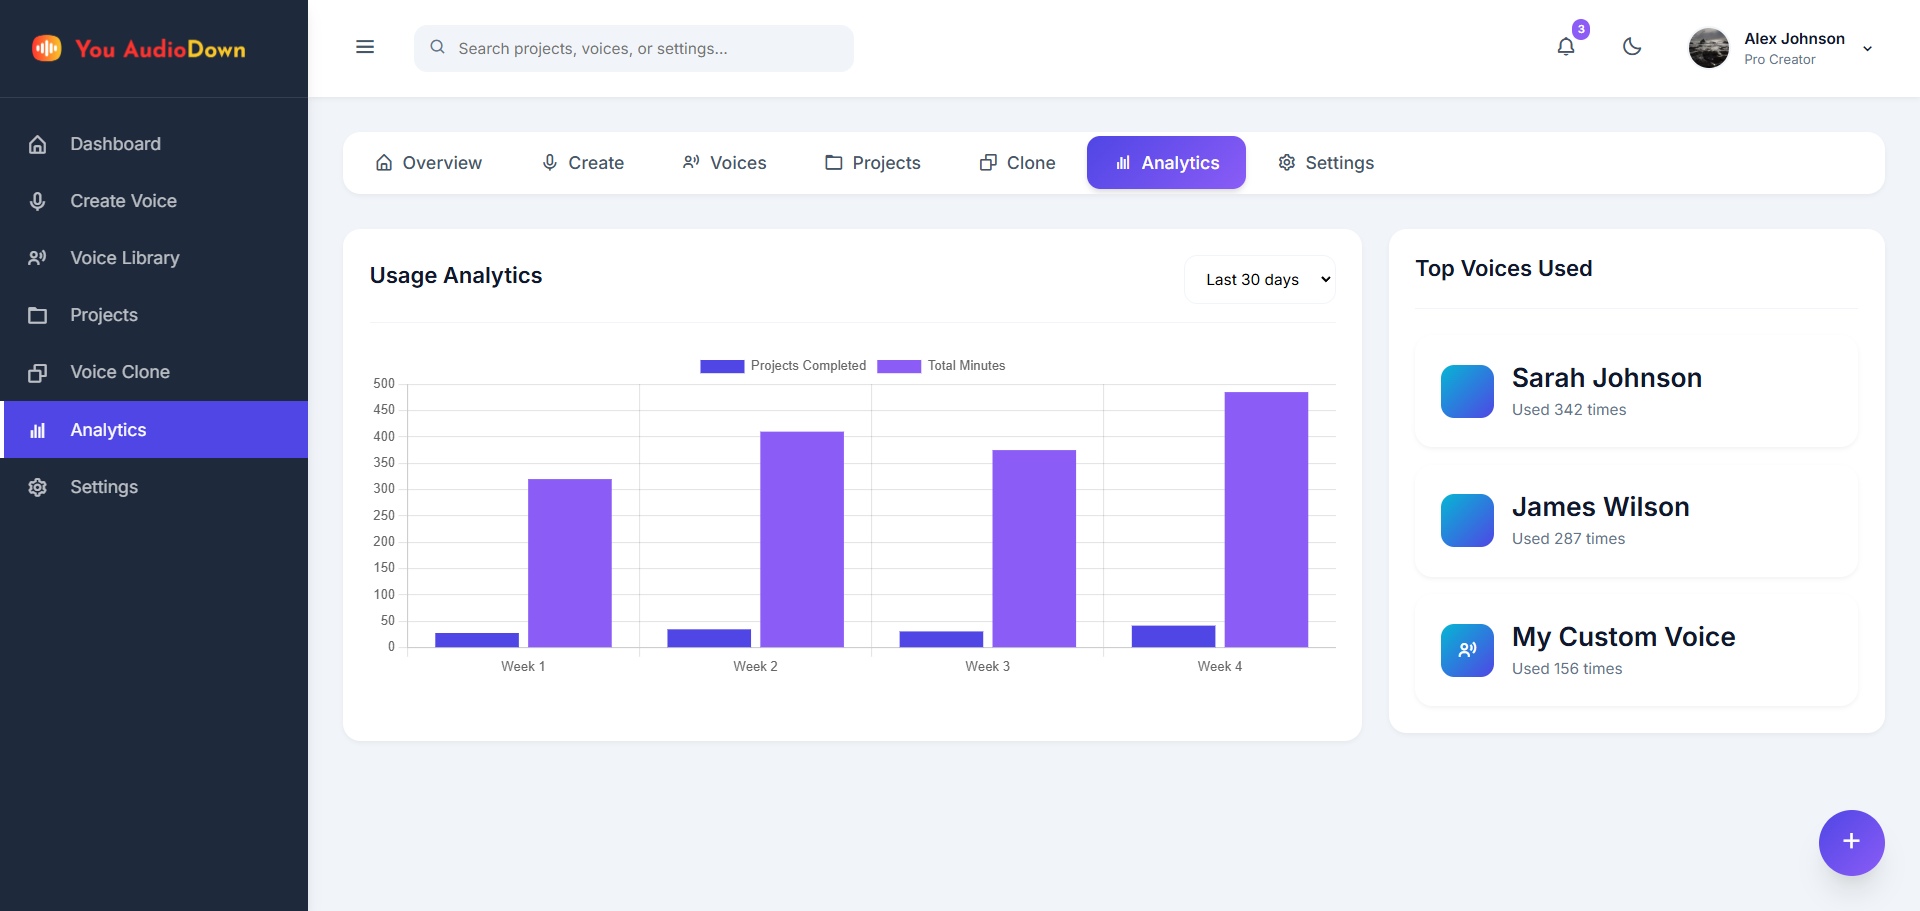The image size is (1920, 911).
Task: Switch to the Clone tab
Action: (x=1017, y=163)
